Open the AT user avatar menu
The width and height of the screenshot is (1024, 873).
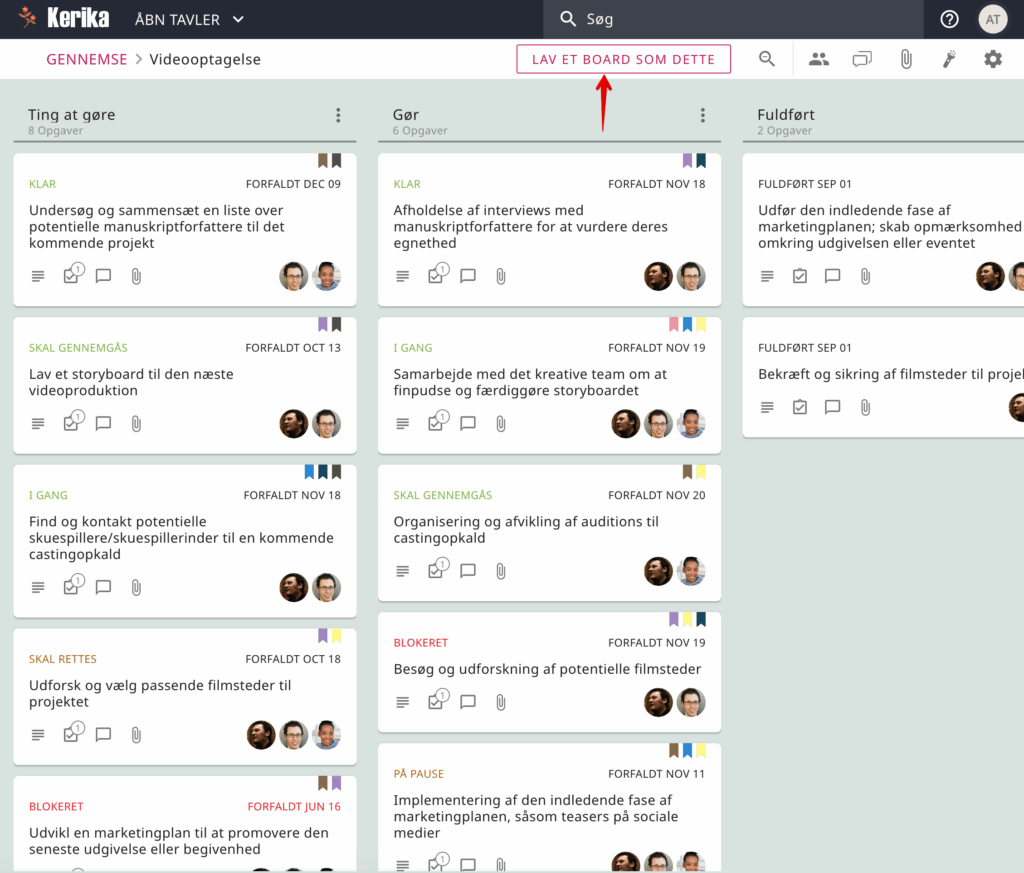pos(992,19)
